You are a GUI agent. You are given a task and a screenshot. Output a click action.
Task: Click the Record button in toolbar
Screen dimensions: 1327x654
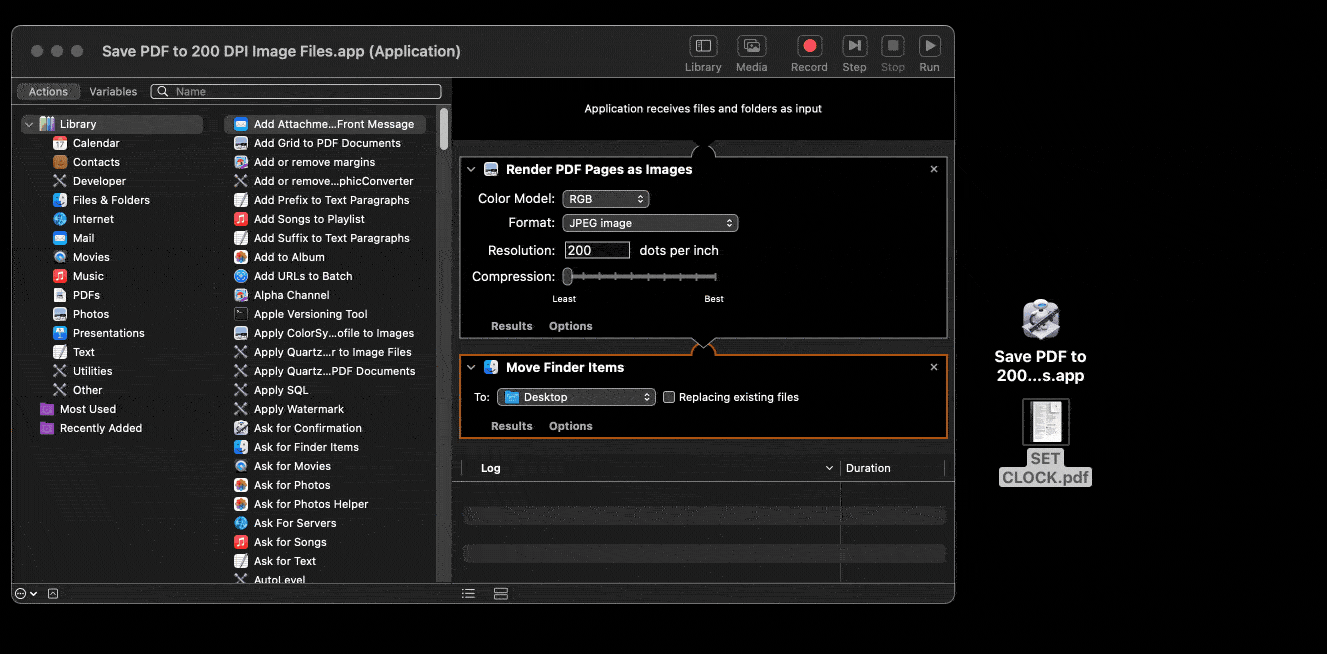[x=809, y=46]
